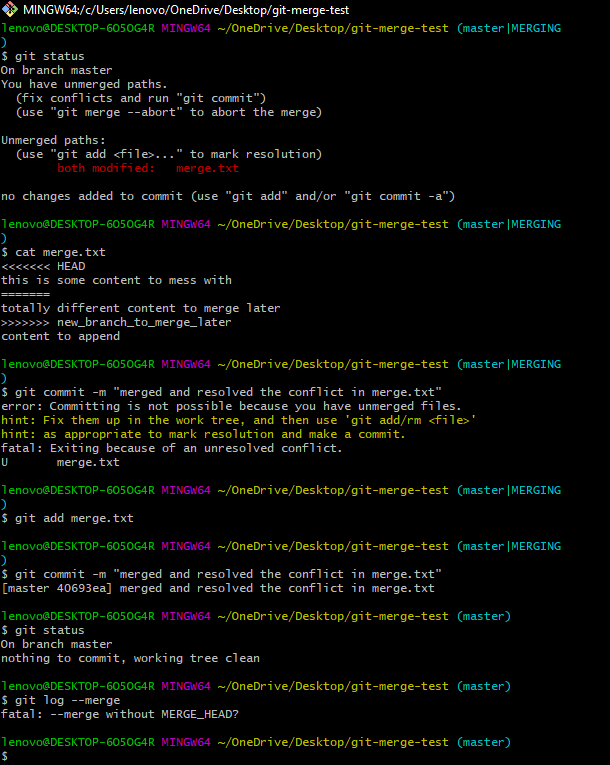The image size is (610, 765).
Task: Click "error: Committing is not possible" line
Action: (231, 406)
